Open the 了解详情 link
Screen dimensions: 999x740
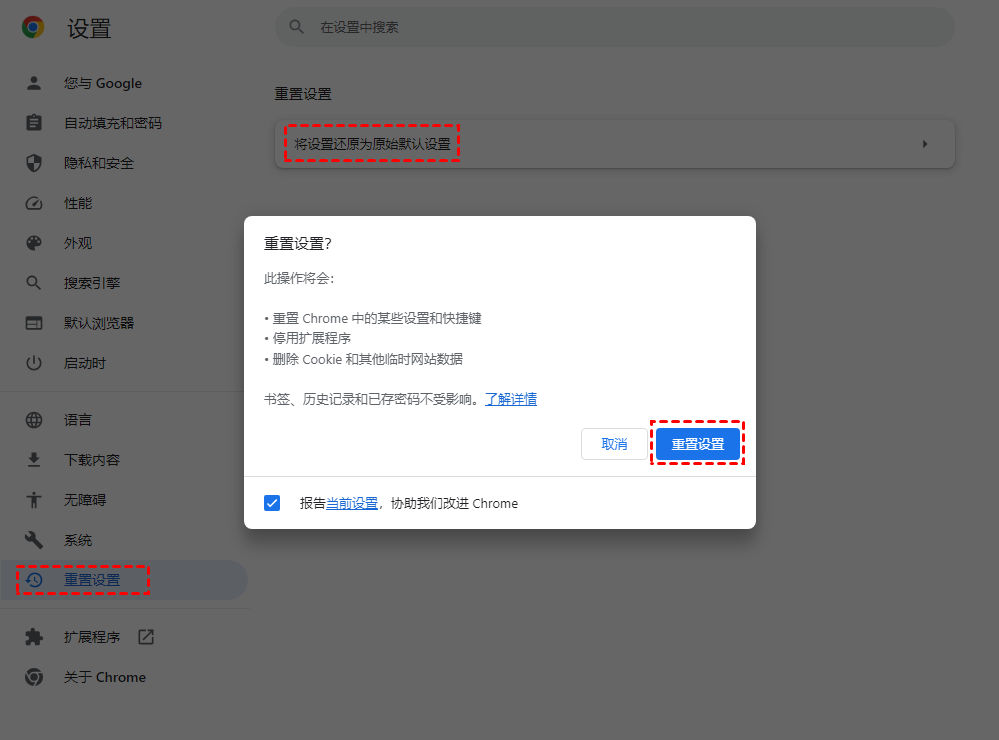511,399
